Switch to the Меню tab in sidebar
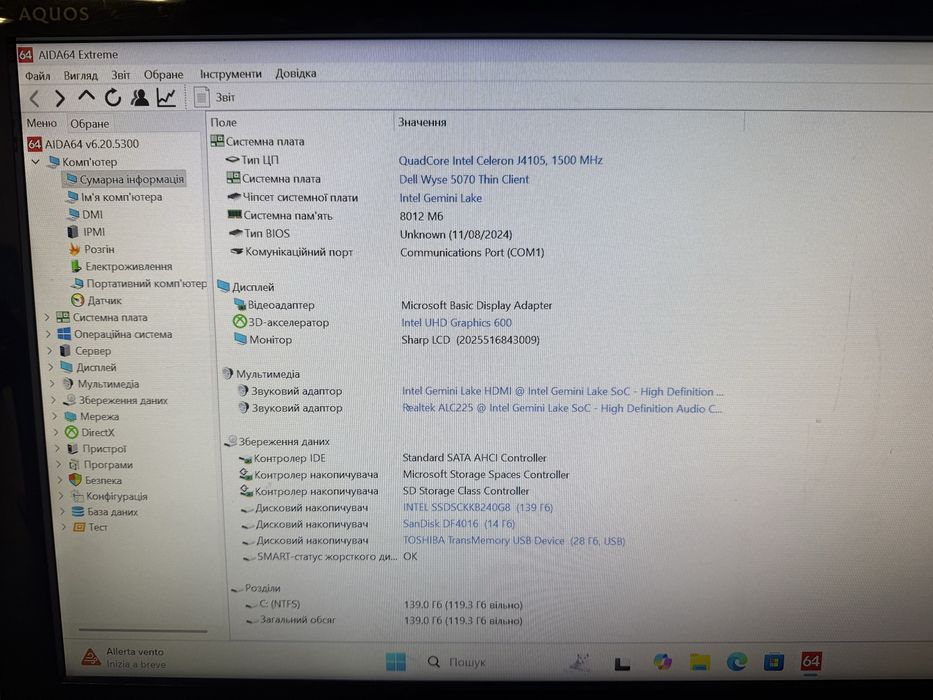 42,123
